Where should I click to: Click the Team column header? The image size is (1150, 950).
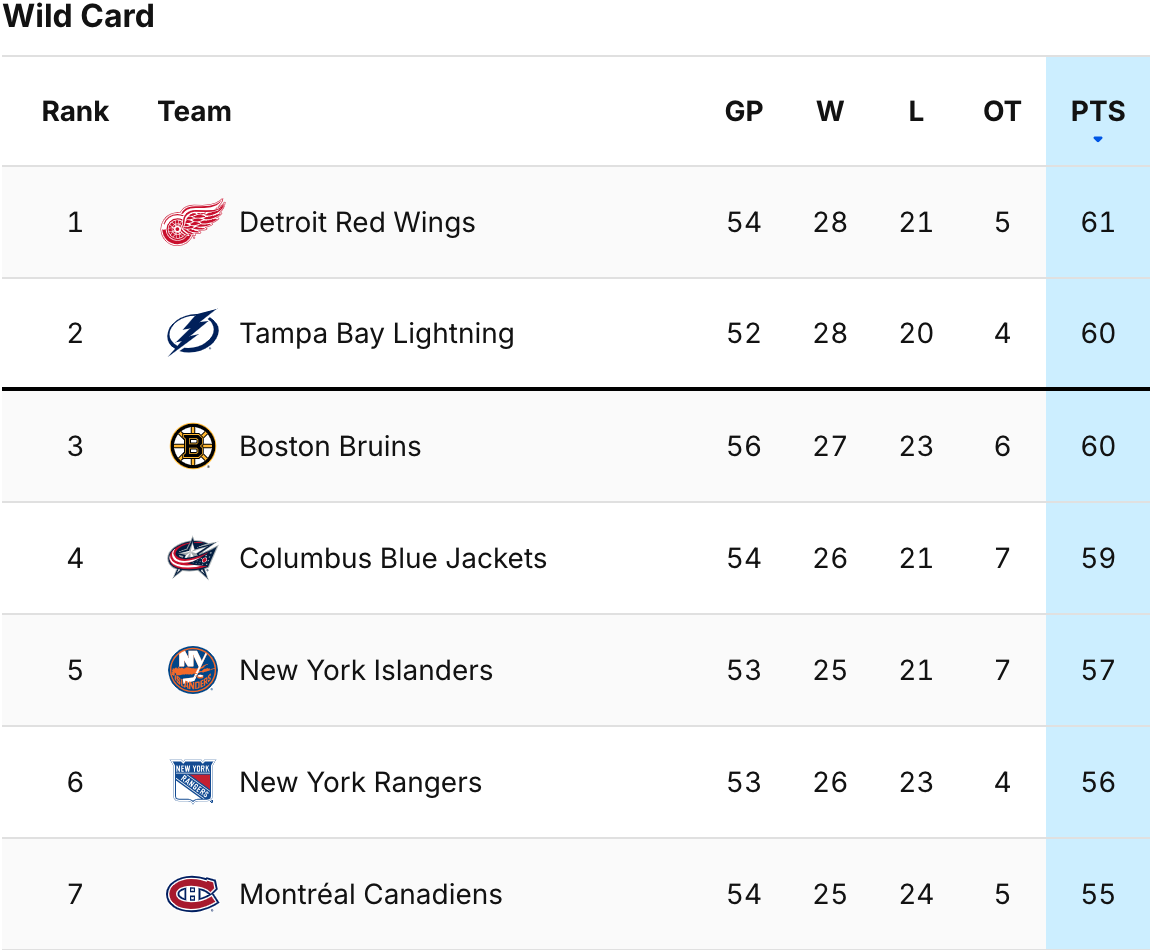click(x=194, y=111)
